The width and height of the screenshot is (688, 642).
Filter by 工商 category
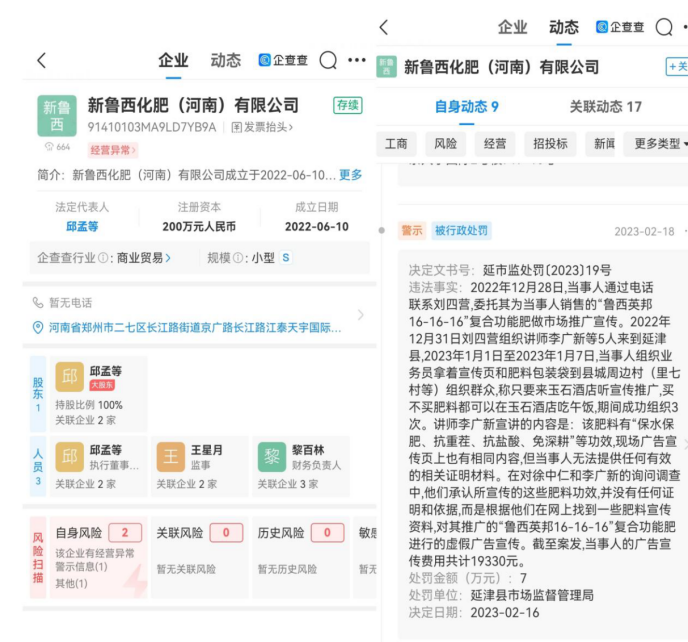(x=396, y=144)
